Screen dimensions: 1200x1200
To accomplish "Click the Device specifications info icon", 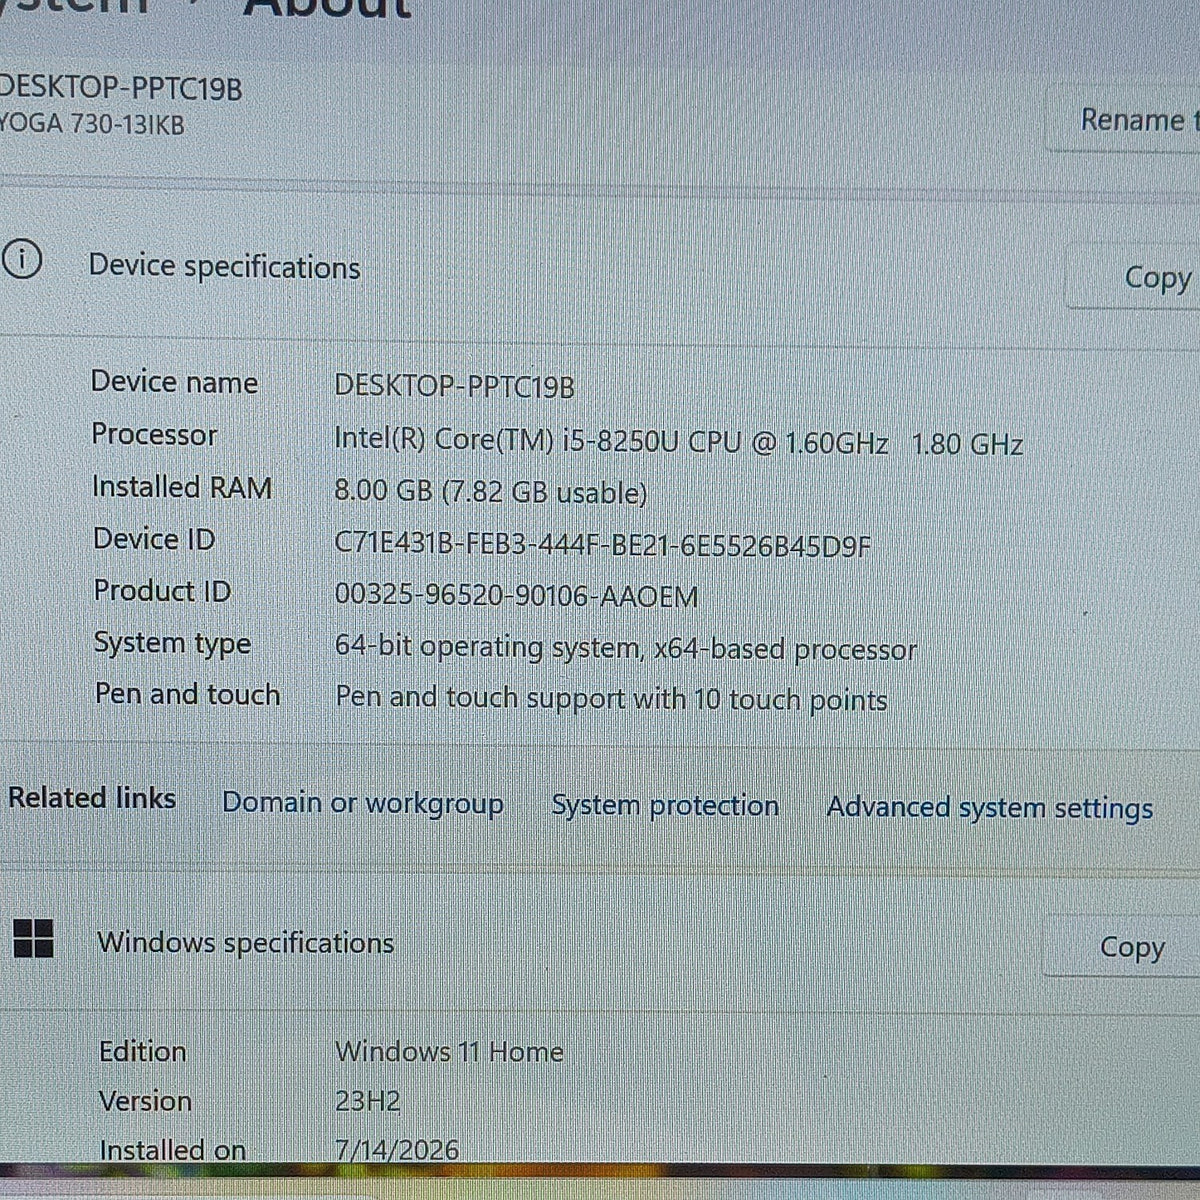I will (21, 259).
